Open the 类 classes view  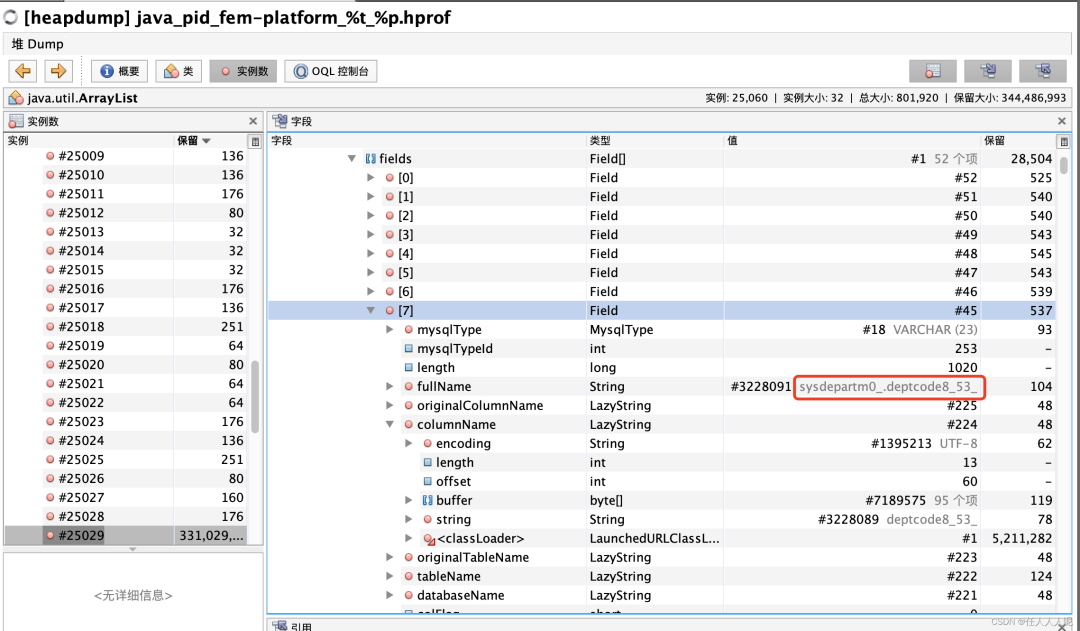coord(178,71)
